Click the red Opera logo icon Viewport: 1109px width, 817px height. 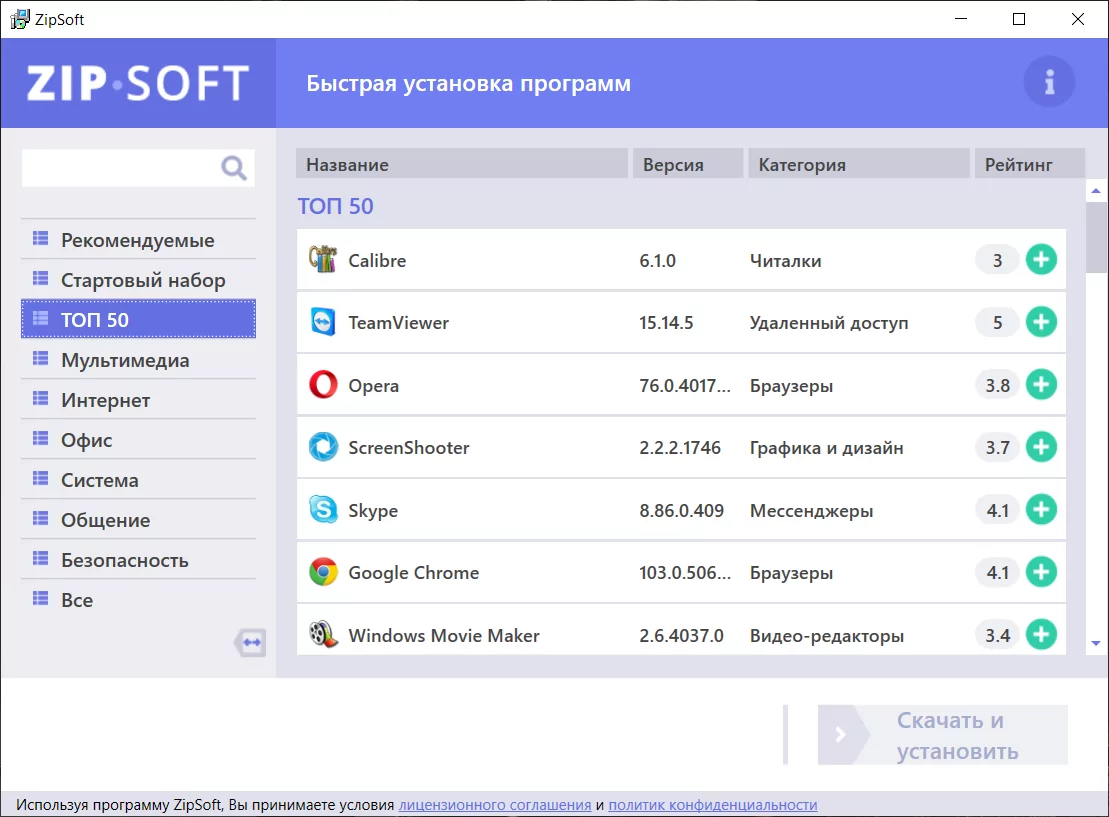click(x=323, y=385)
